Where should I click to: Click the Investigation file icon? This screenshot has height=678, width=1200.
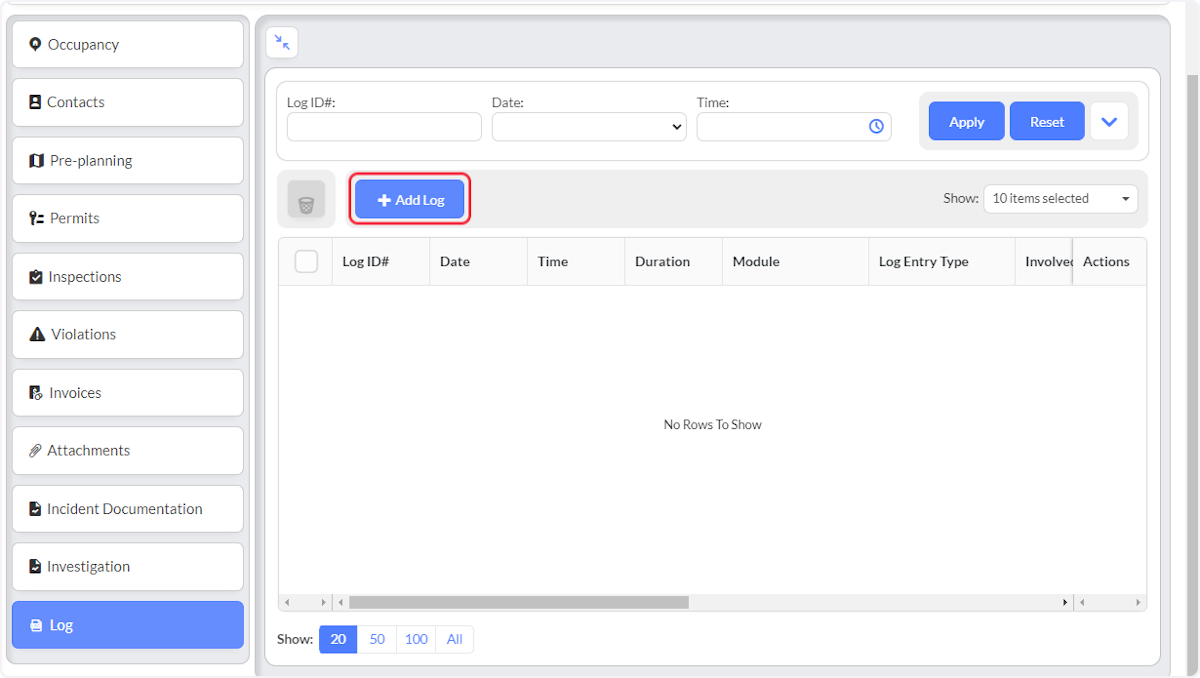coord(35,567)
